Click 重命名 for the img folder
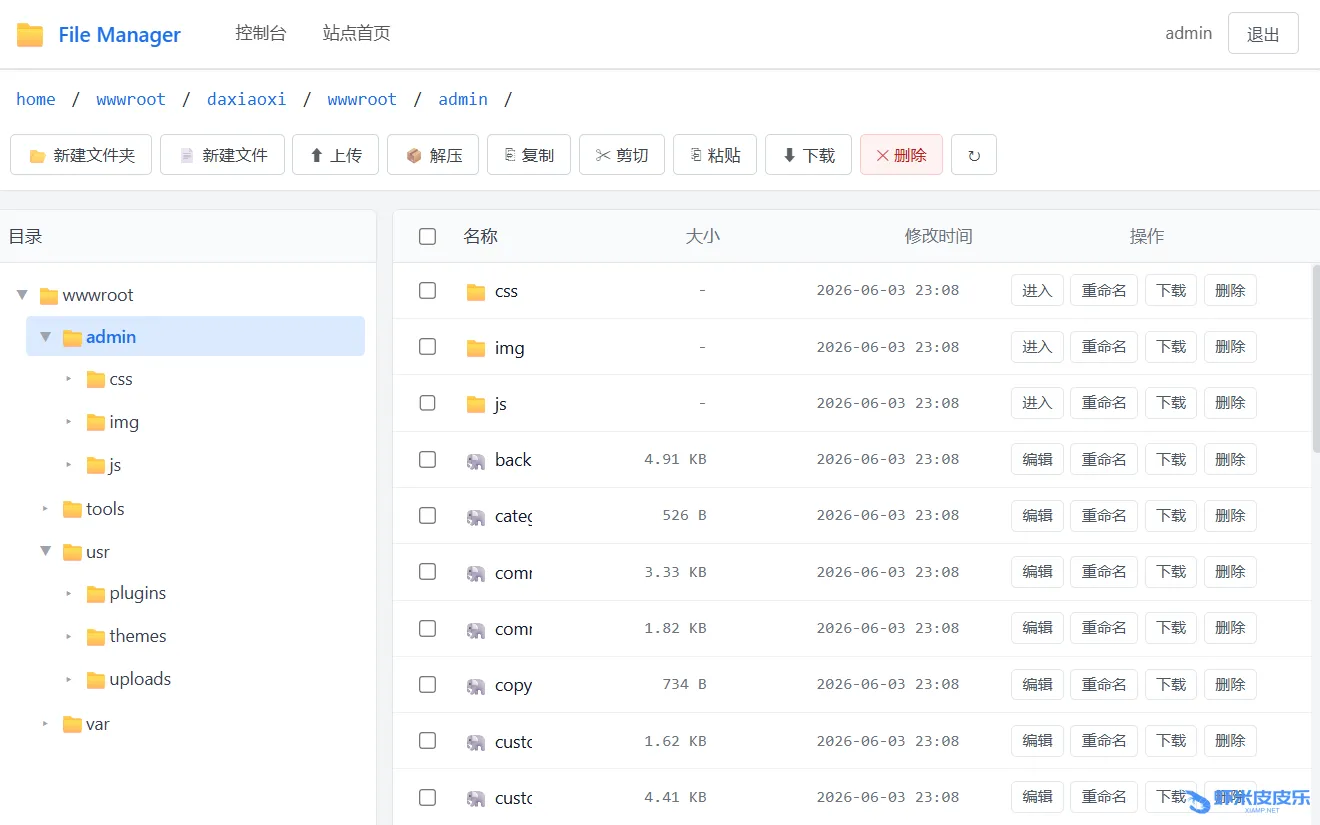This screenshot has width=1320, height=825. pyautogui.click(x=1104, y=346)
